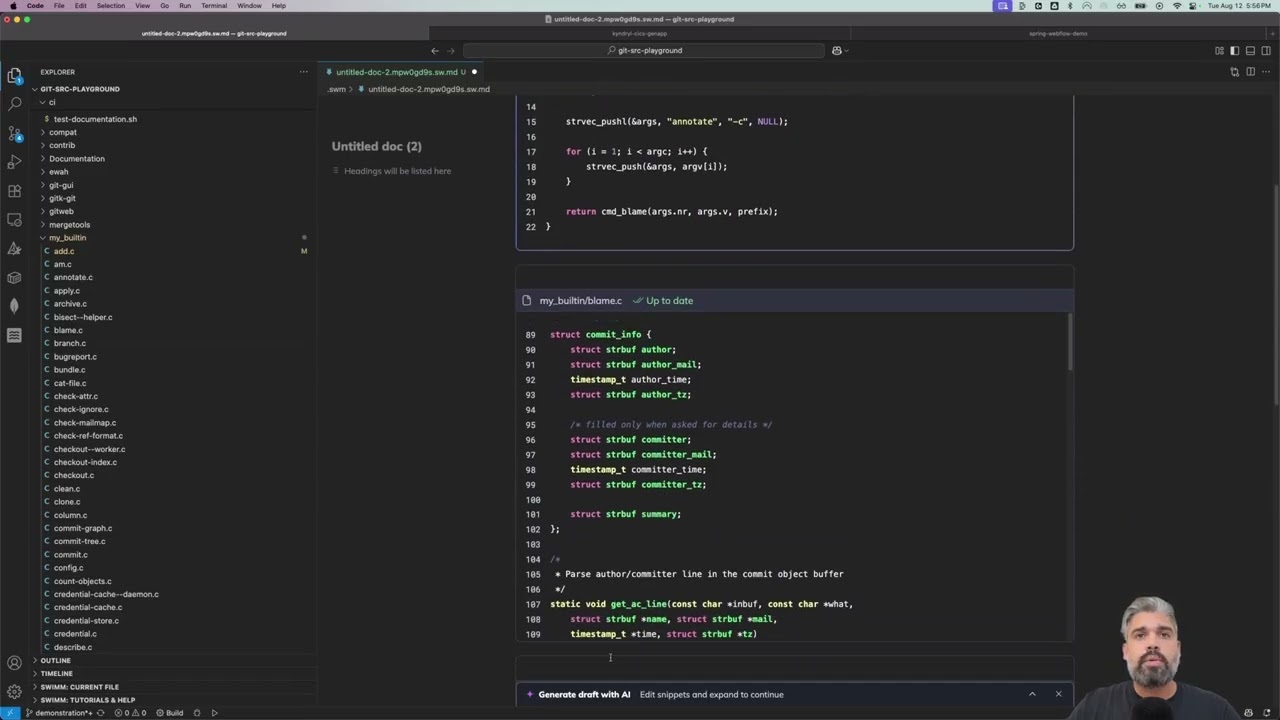Open Remote Explorer in activity bar

pyautogui.click(x=14, y=220)
